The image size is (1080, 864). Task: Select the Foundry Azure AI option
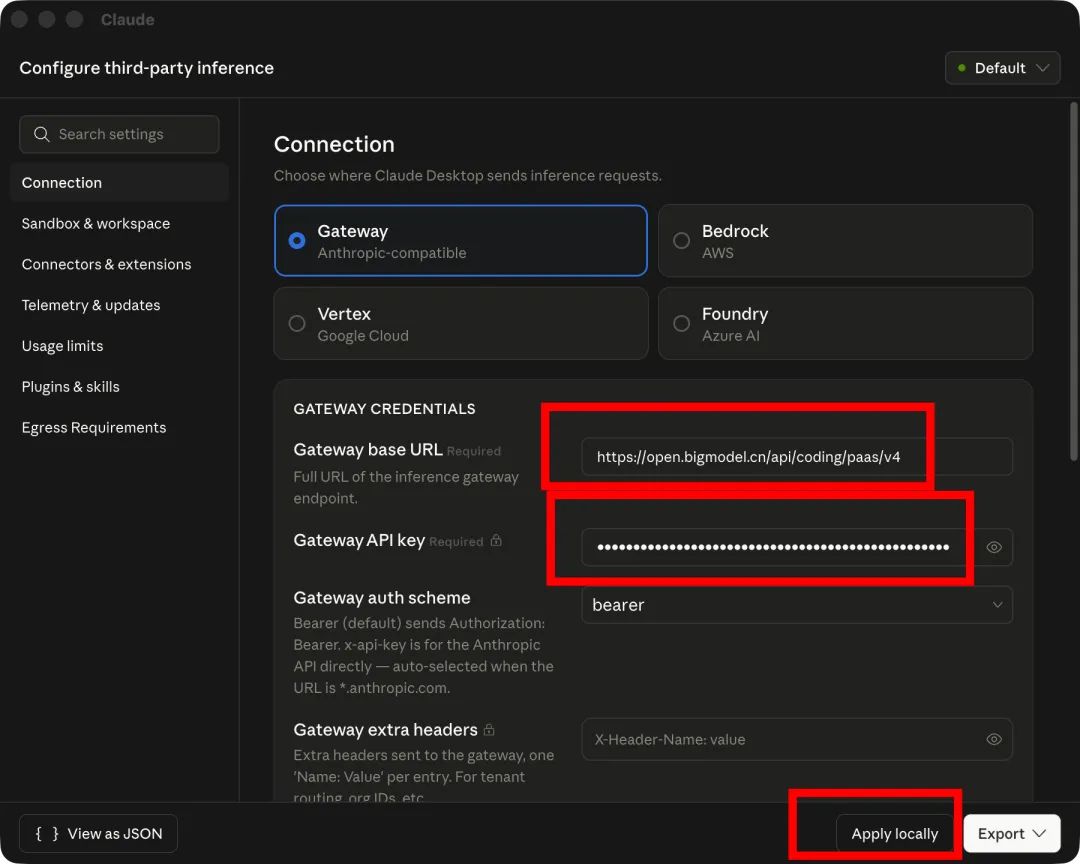click(x=682, y=324)
